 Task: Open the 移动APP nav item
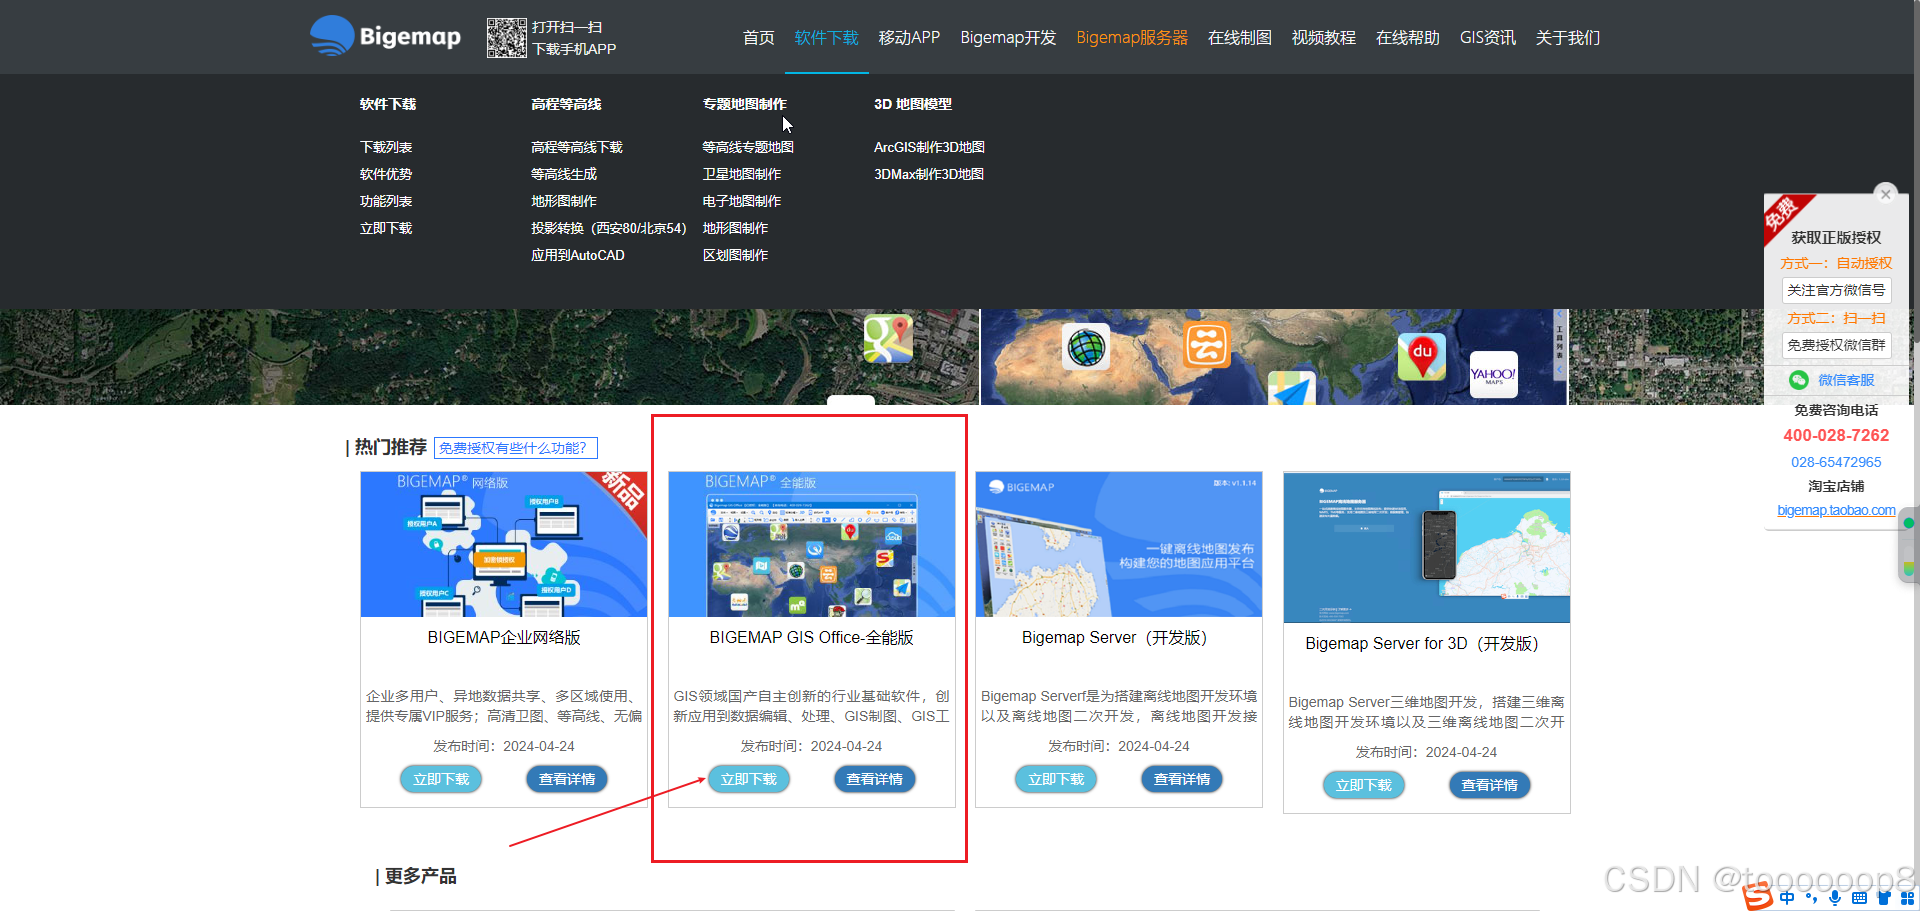coord(909,38)
